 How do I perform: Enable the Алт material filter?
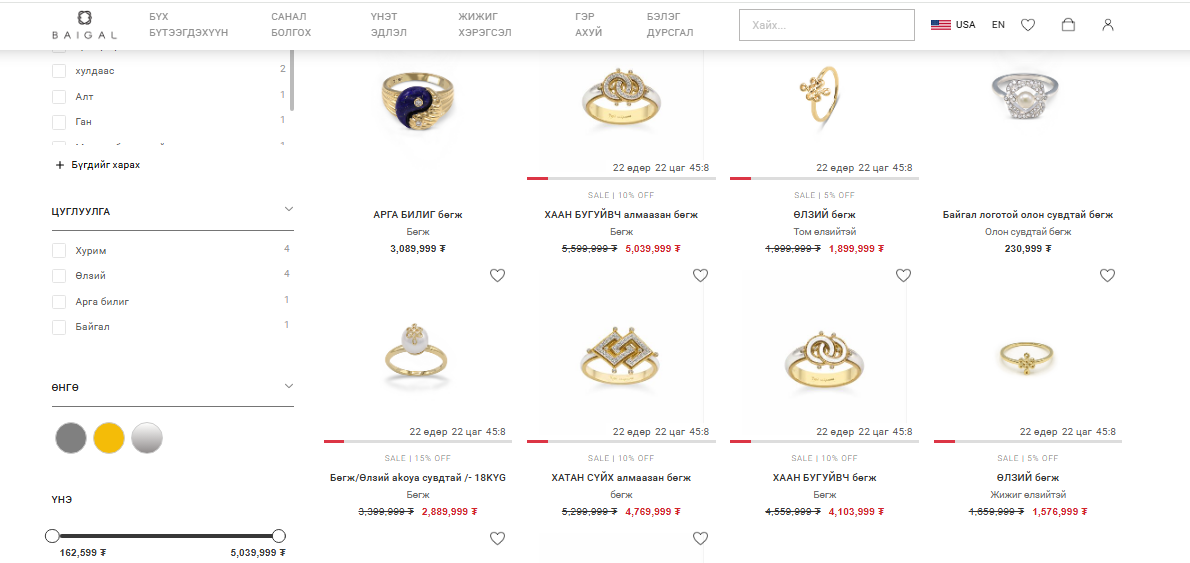tap(59, 97)
